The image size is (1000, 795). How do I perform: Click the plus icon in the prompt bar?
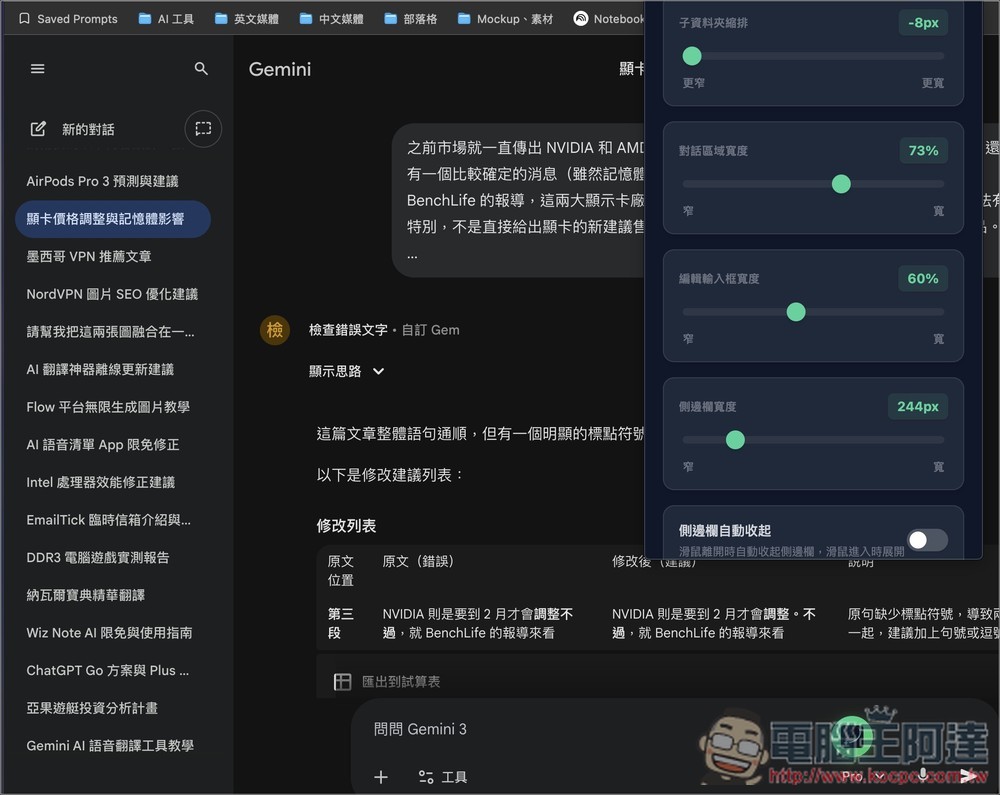tap(381, 777)
